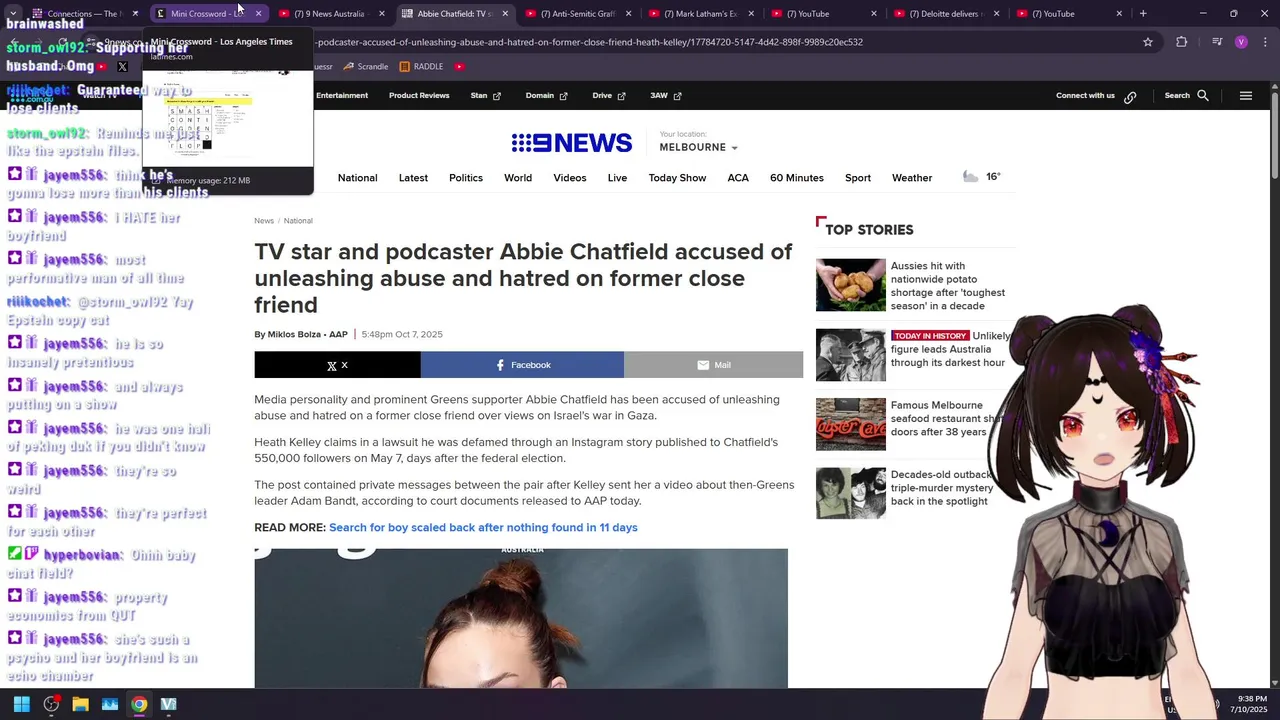Click the Connect with us link icon
Image resolution: width=1280 pixels, height=720 pixels.
1130,97
